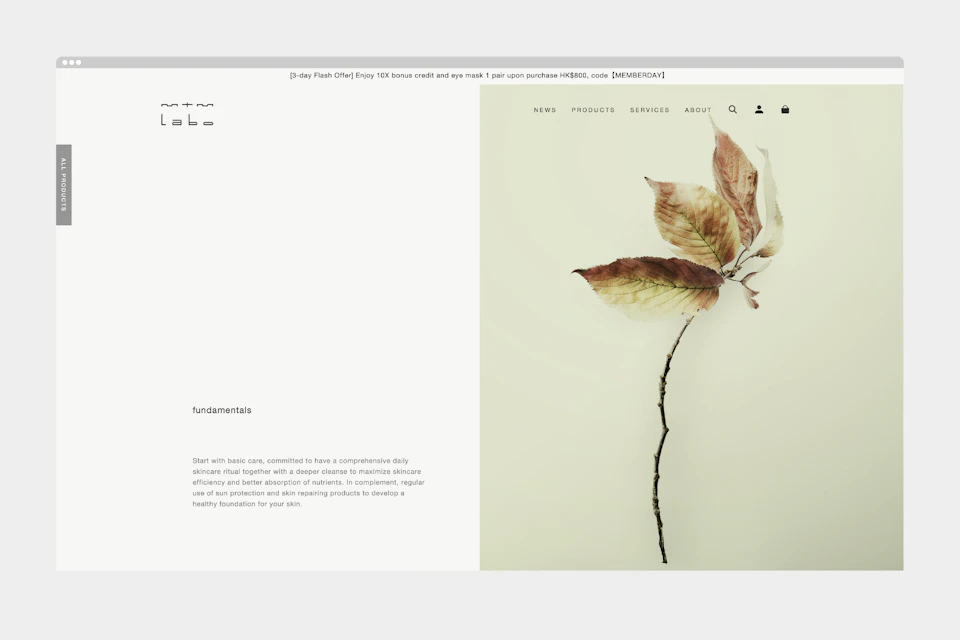Open the ALL PRODUCTS side tab
The width and height of the screenshot is (960, 640).
[64, 185]
